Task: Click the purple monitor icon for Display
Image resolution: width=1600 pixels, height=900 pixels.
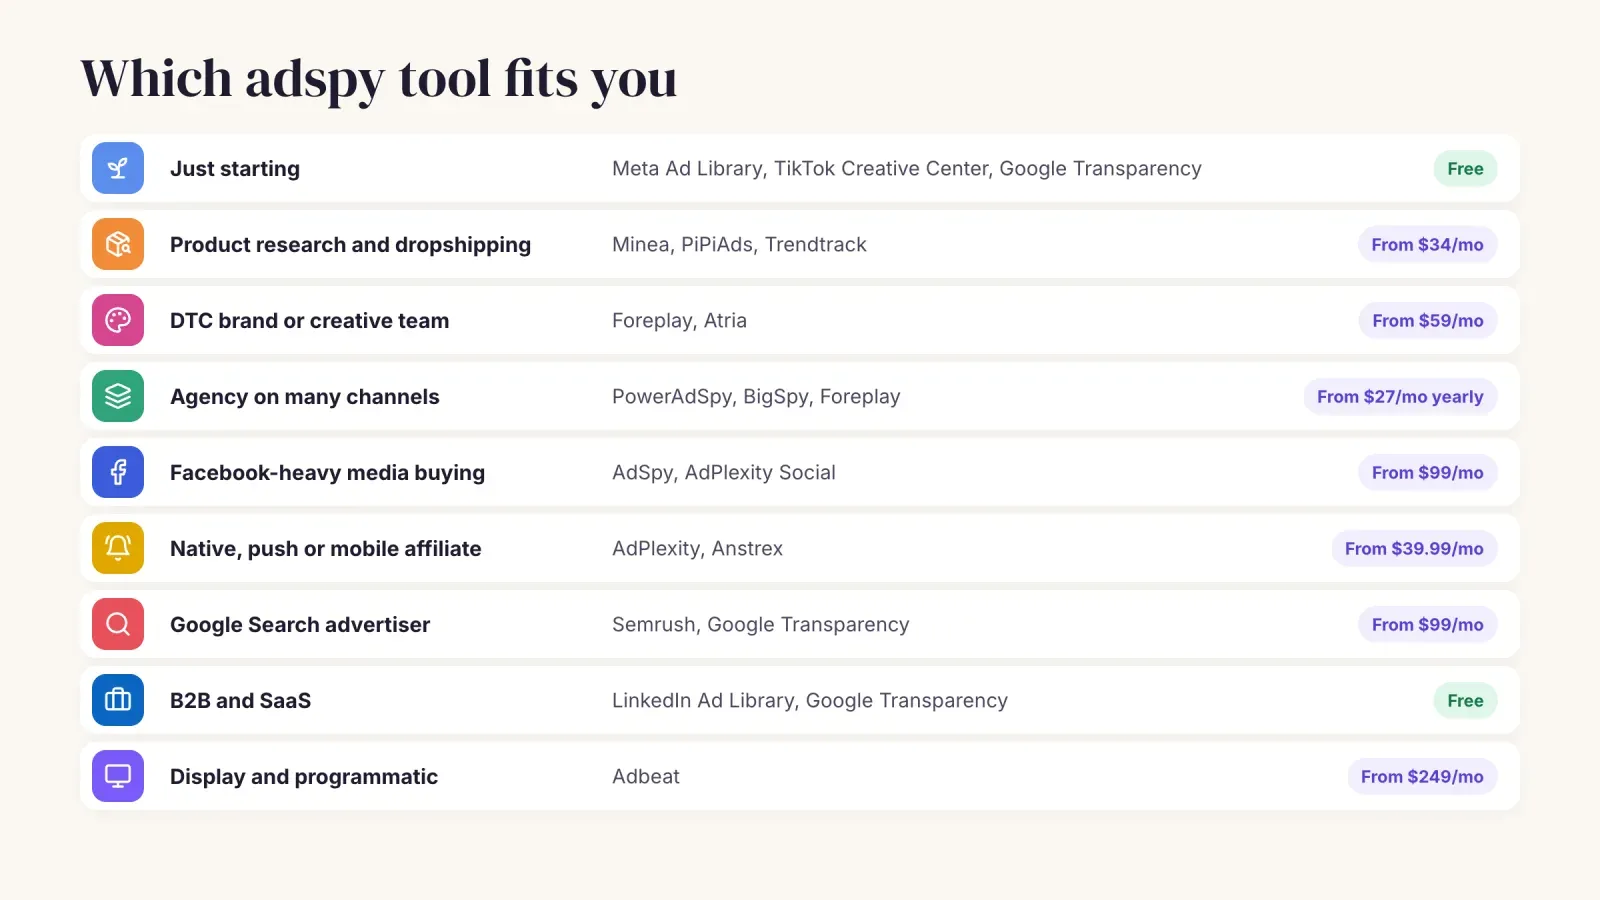Action: 118,776
